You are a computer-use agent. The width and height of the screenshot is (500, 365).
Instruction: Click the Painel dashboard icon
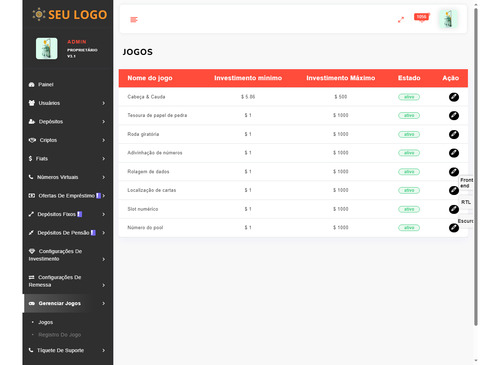click(x=32, y=85)
